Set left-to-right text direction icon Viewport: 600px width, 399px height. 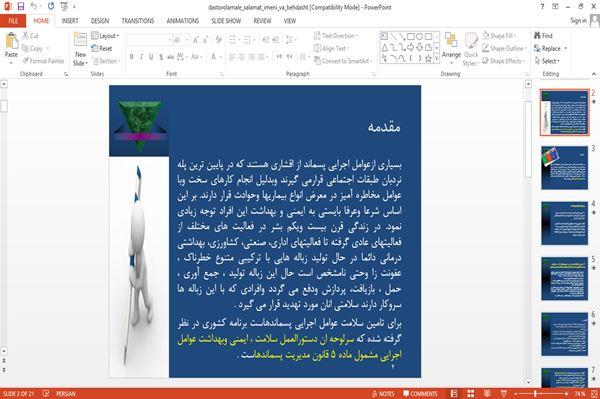click(x=279, y=57)
